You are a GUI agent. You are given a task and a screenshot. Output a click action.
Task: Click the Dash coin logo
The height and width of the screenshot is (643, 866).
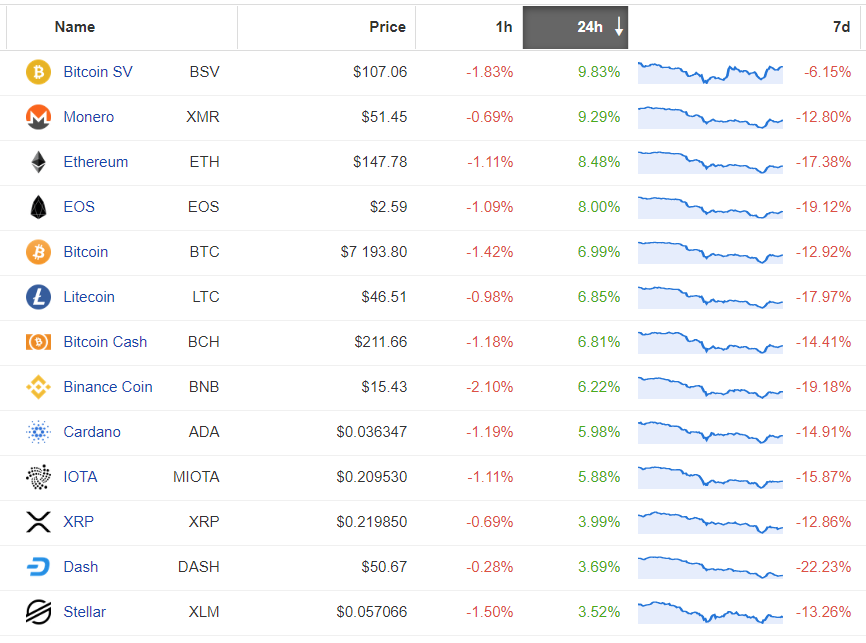[x=38, y=567]
